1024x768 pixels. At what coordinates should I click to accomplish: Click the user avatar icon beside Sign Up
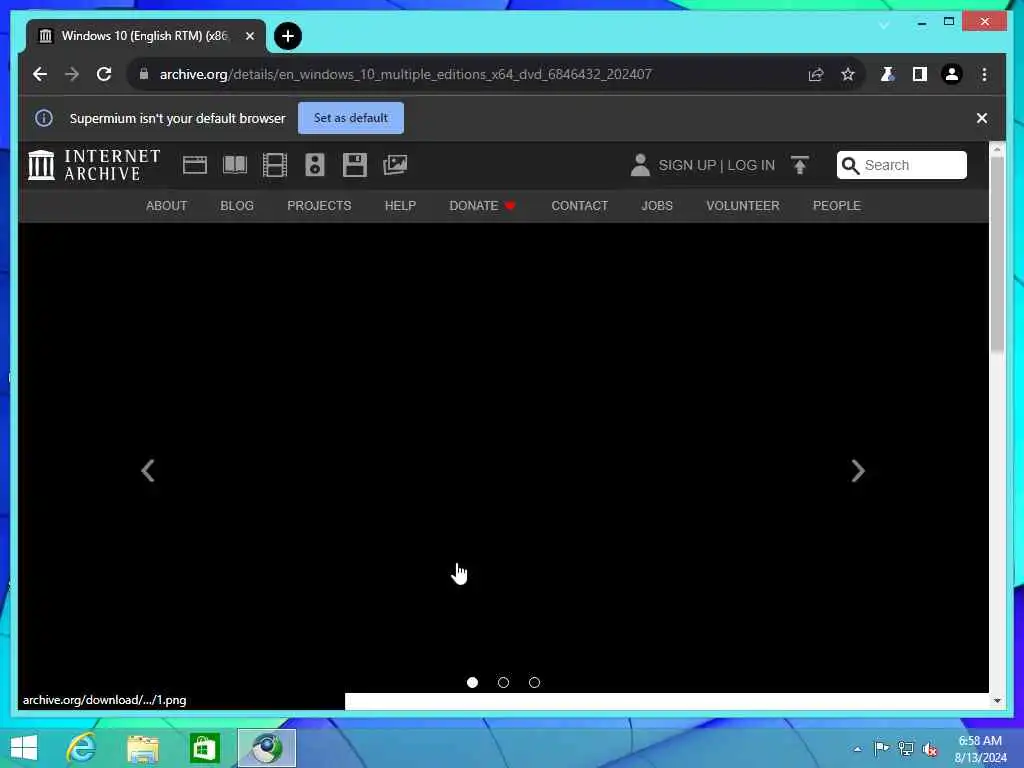(640, 165)
